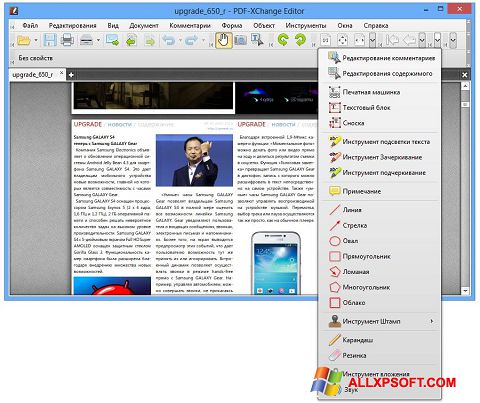The image size is (480, 403).
Task: Add a new tab with plus button
Action: point(71,75)
